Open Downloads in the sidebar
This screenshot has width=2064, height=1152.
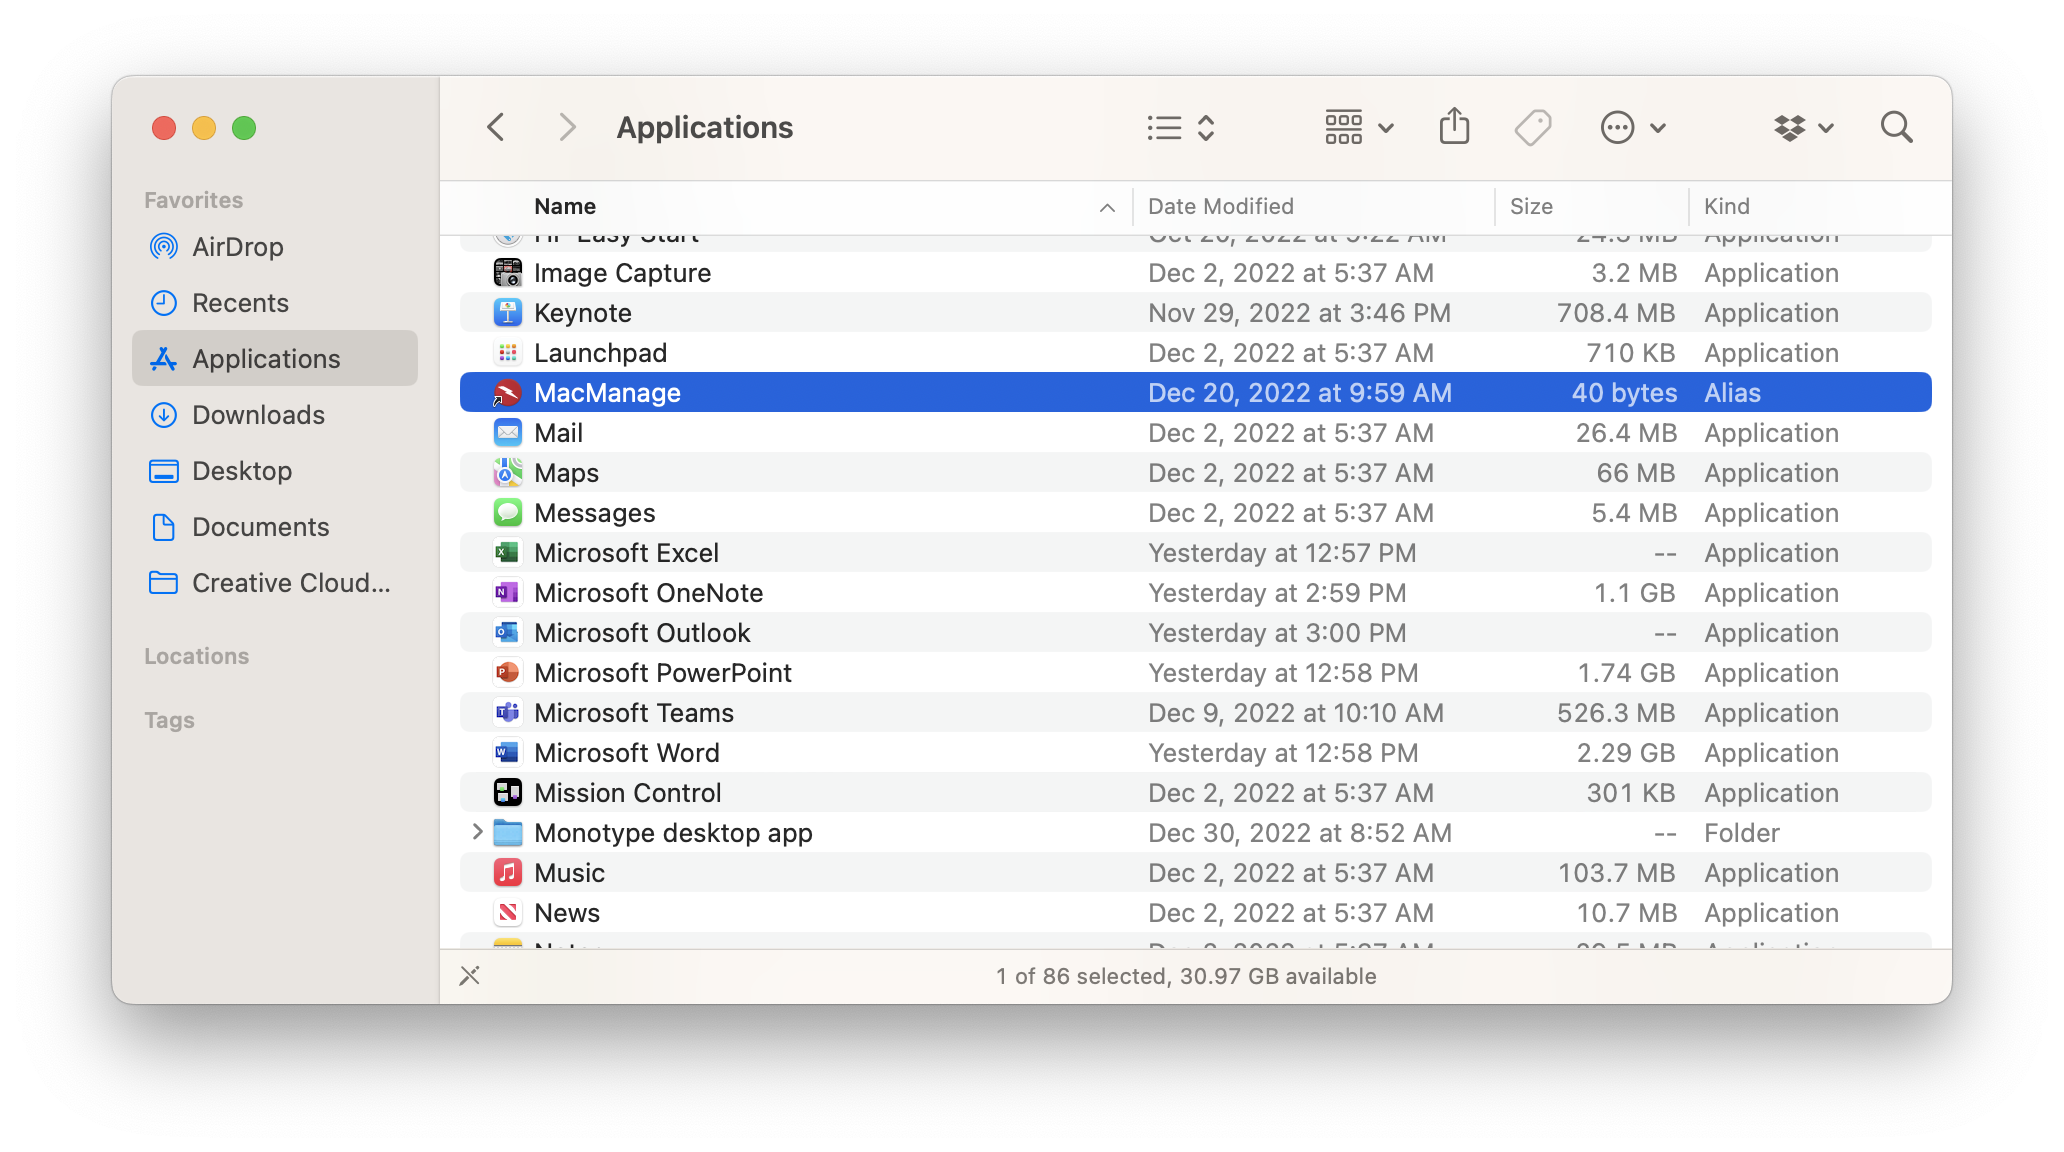(x=258, y=415)
